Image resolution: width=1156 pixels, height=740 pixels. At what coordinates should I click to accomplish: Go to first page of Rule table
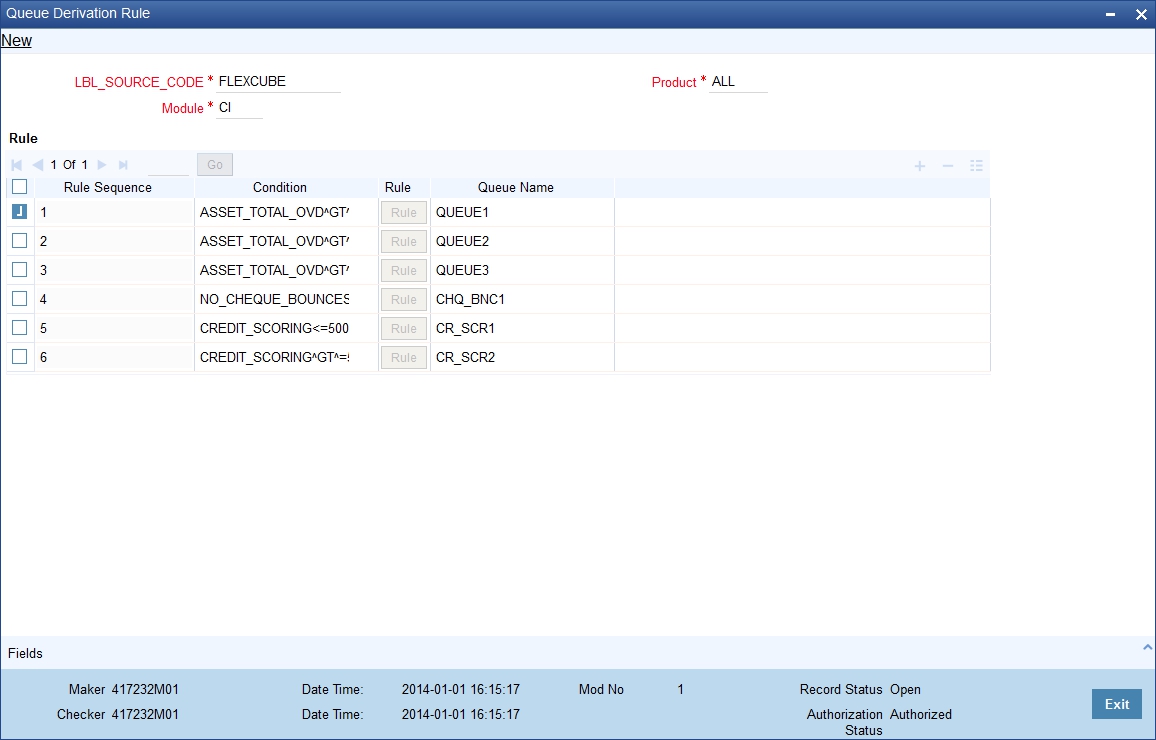[16, 165]
